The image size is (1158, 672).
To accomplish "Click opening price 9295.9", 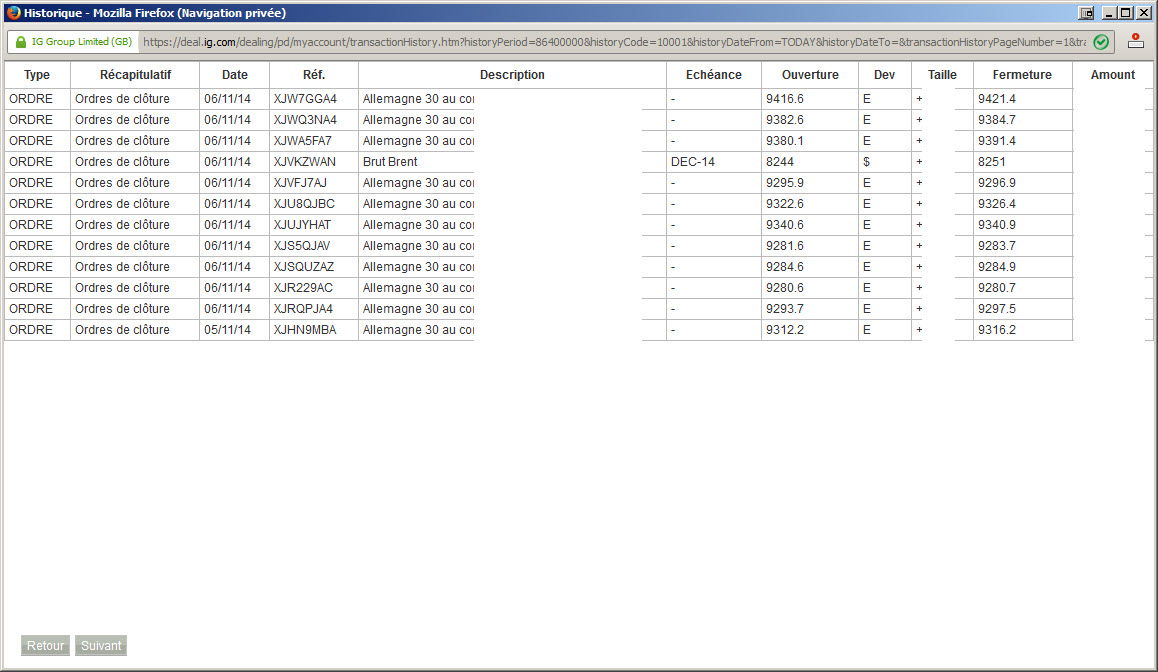I will tap(784, 183).
